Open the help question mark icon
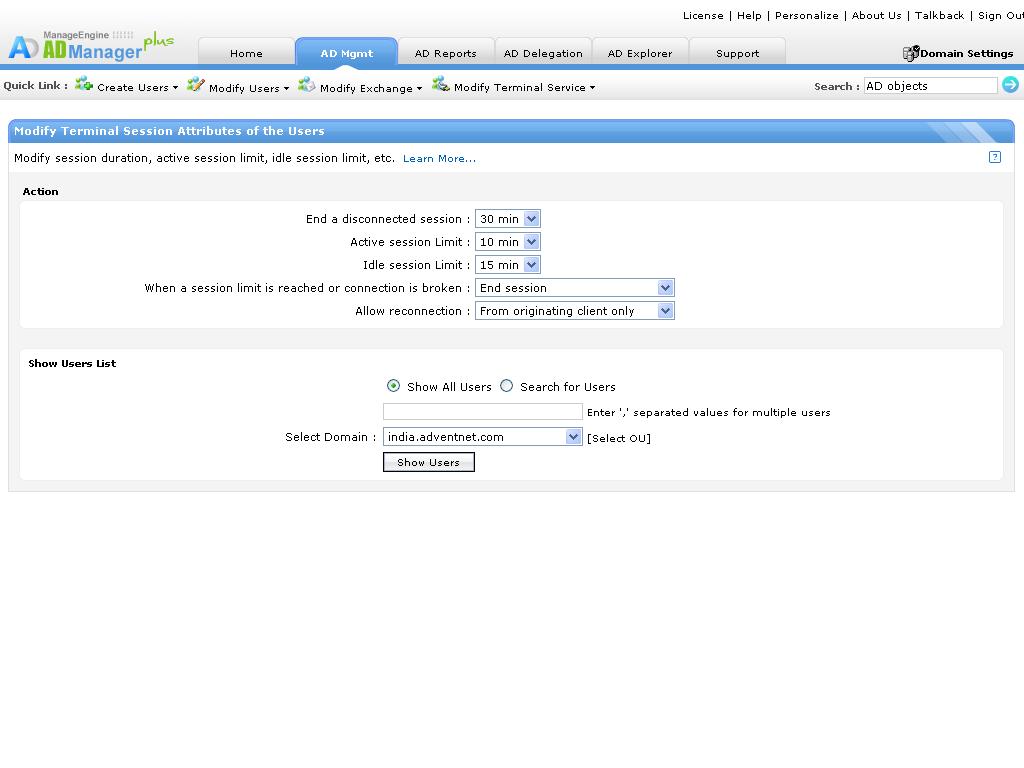 [x=994, y=157]
